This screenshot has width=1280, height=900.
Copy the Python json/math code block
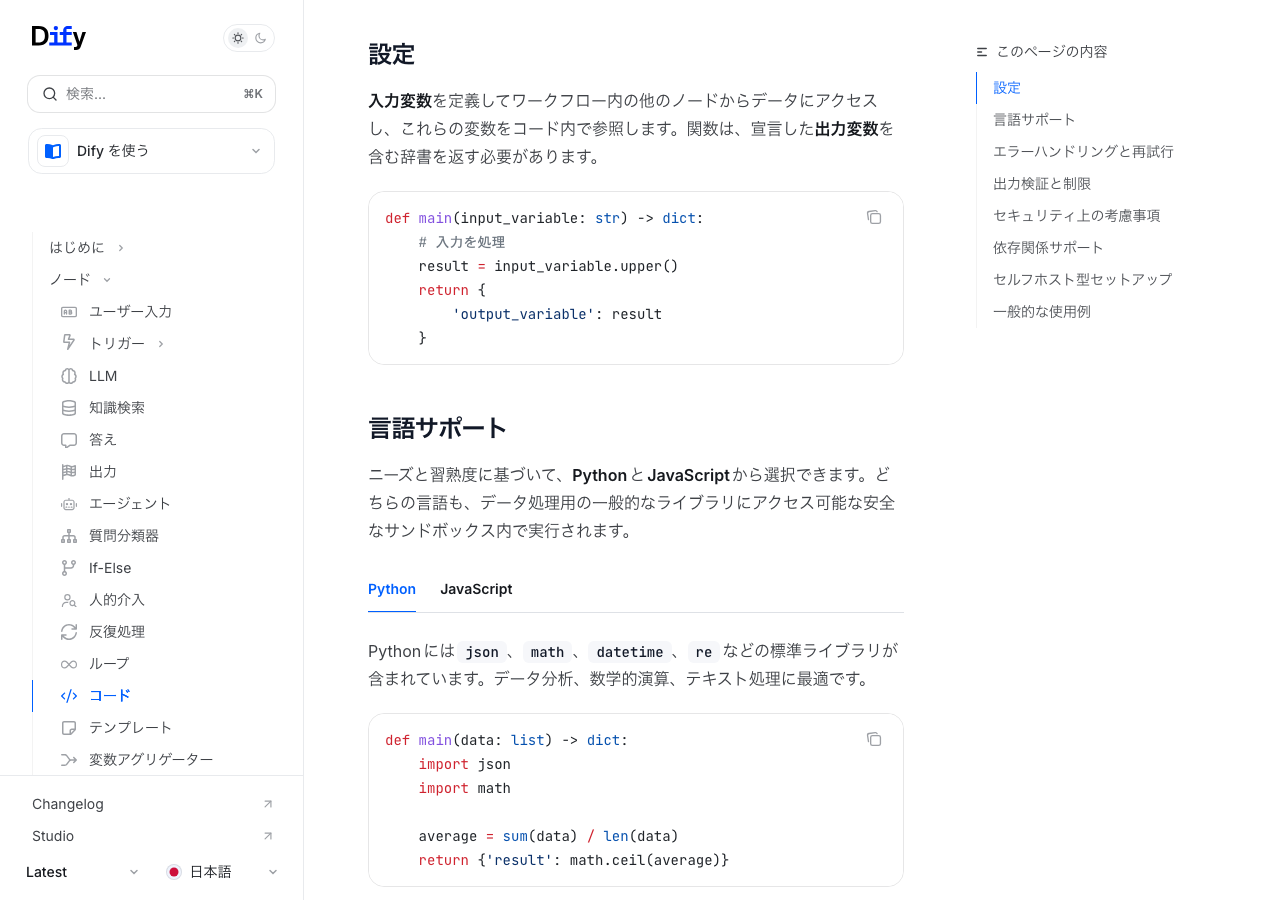click(874, 739)
